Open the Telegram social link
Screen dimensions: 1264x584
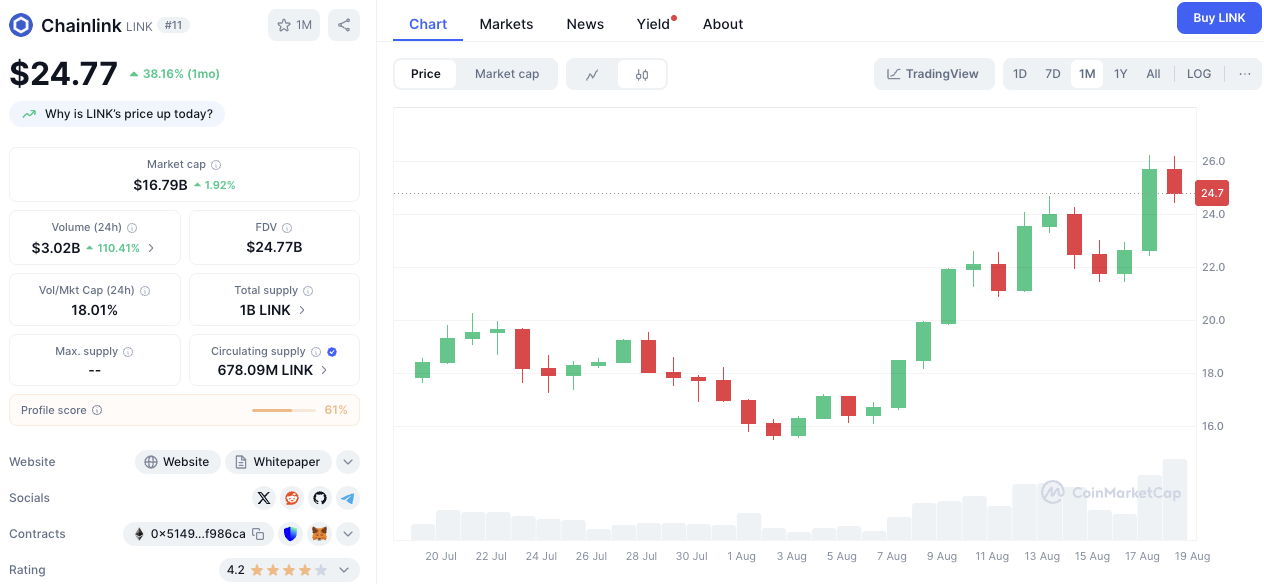(x=347, y=498)
